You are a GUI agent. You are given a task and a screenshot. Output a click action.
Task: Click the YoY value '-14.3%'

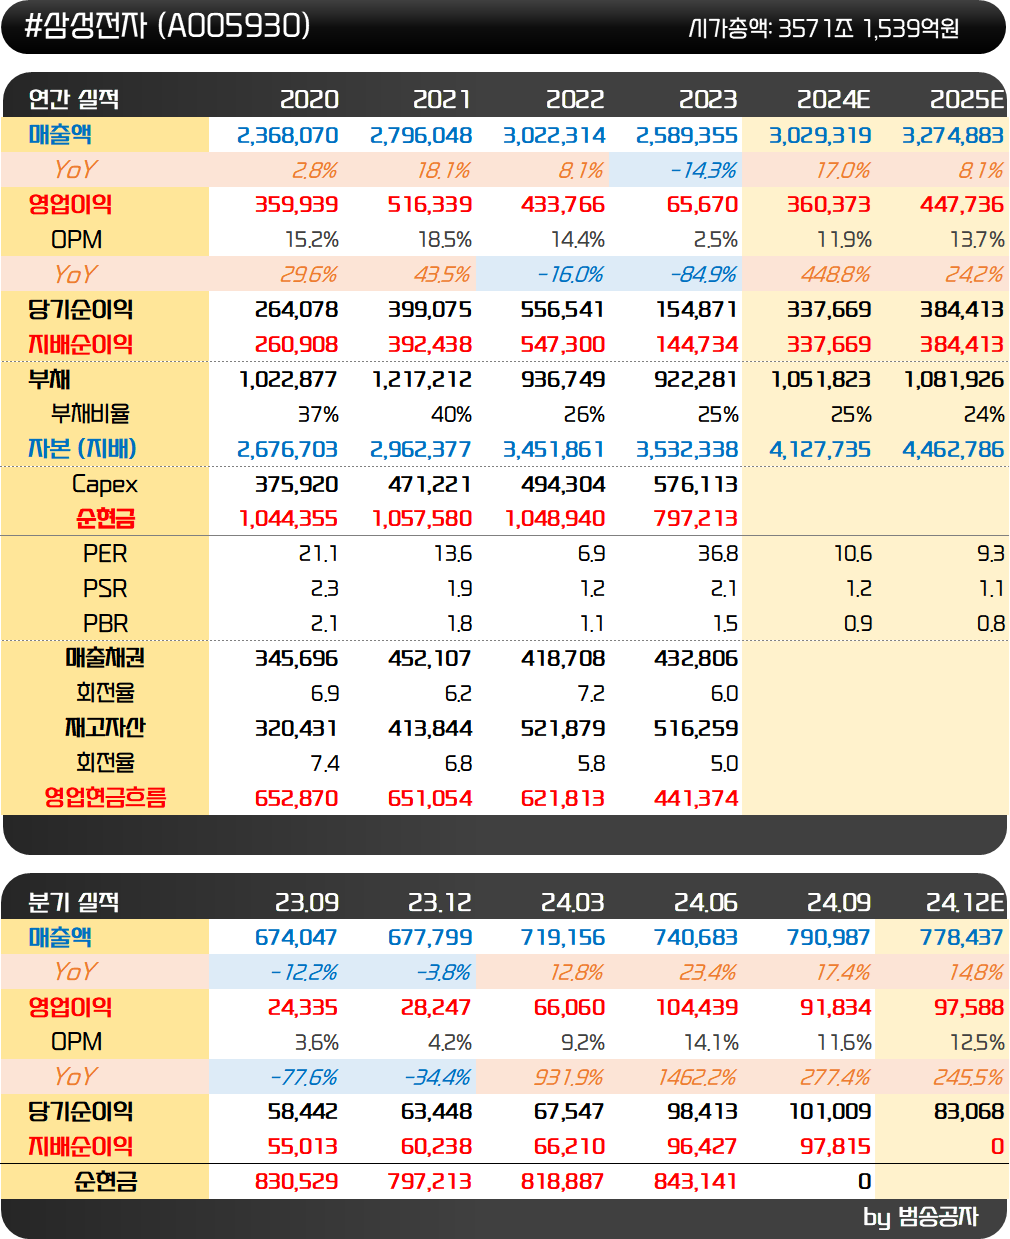coord(703,170)
